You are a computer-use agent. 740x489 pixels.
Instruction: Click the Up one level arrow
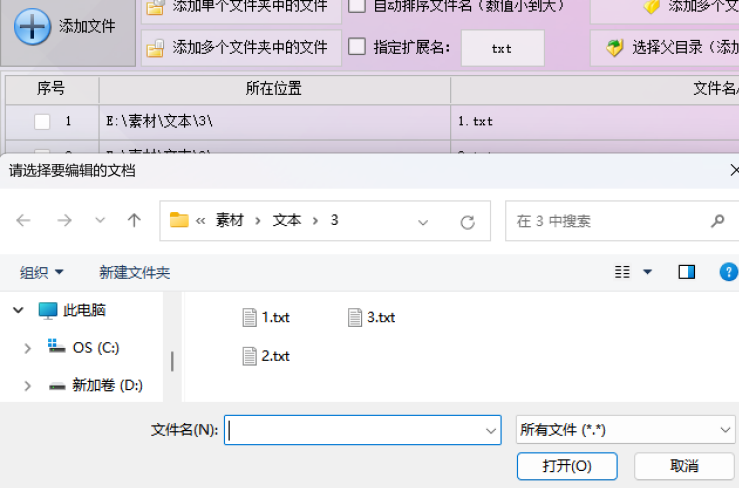point(134,220)
